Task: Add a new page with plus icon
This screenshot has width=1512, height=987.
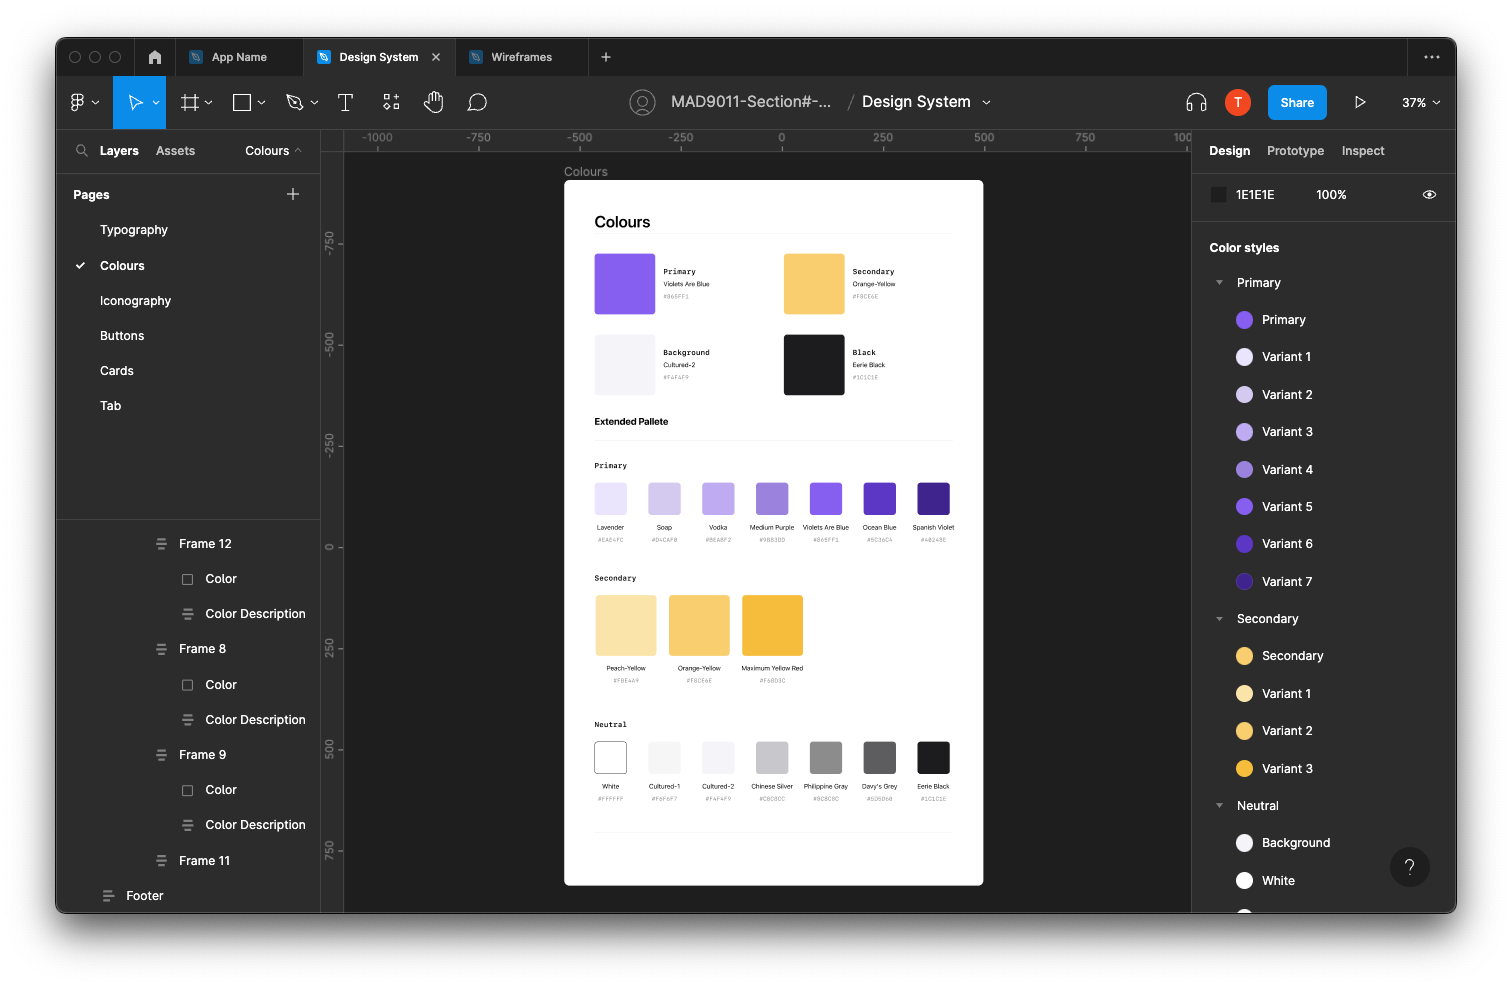Action: (x=293, y=194)
